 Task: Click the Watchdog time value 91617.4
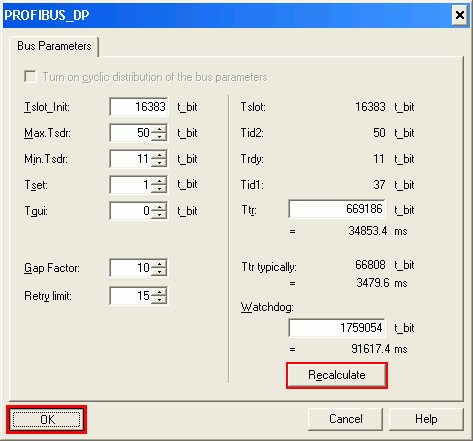[371, 349]
